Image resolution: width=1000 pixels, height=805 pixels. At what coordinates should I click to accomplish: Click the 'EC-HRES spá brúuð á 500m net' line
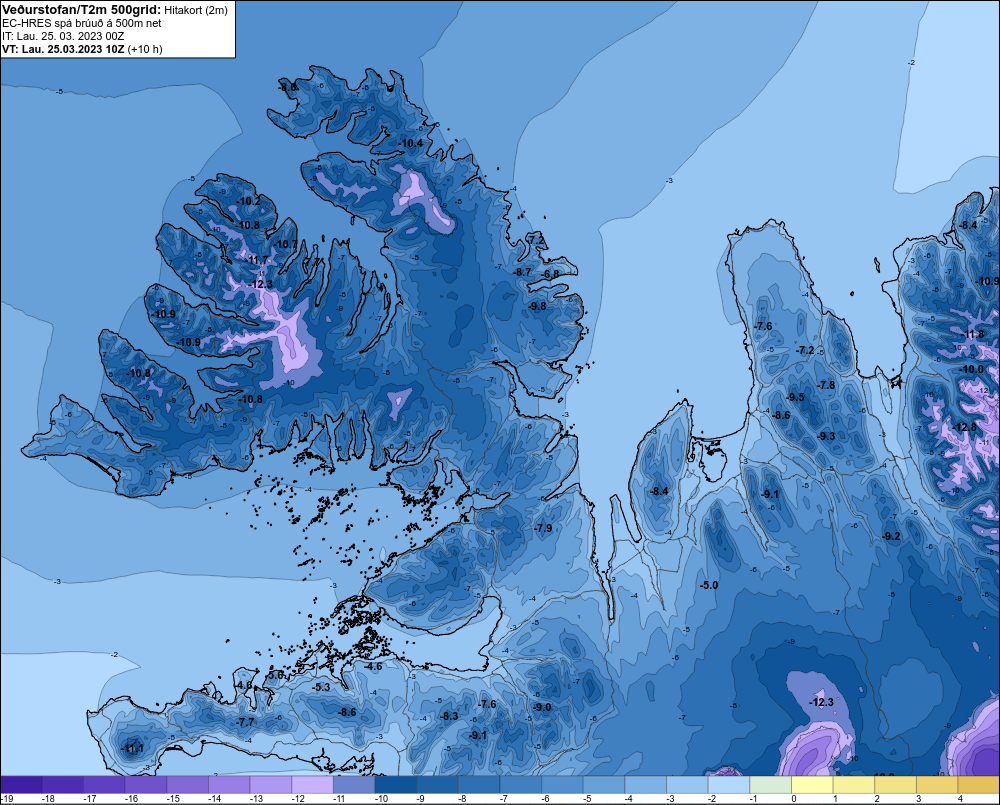(82, 23)
